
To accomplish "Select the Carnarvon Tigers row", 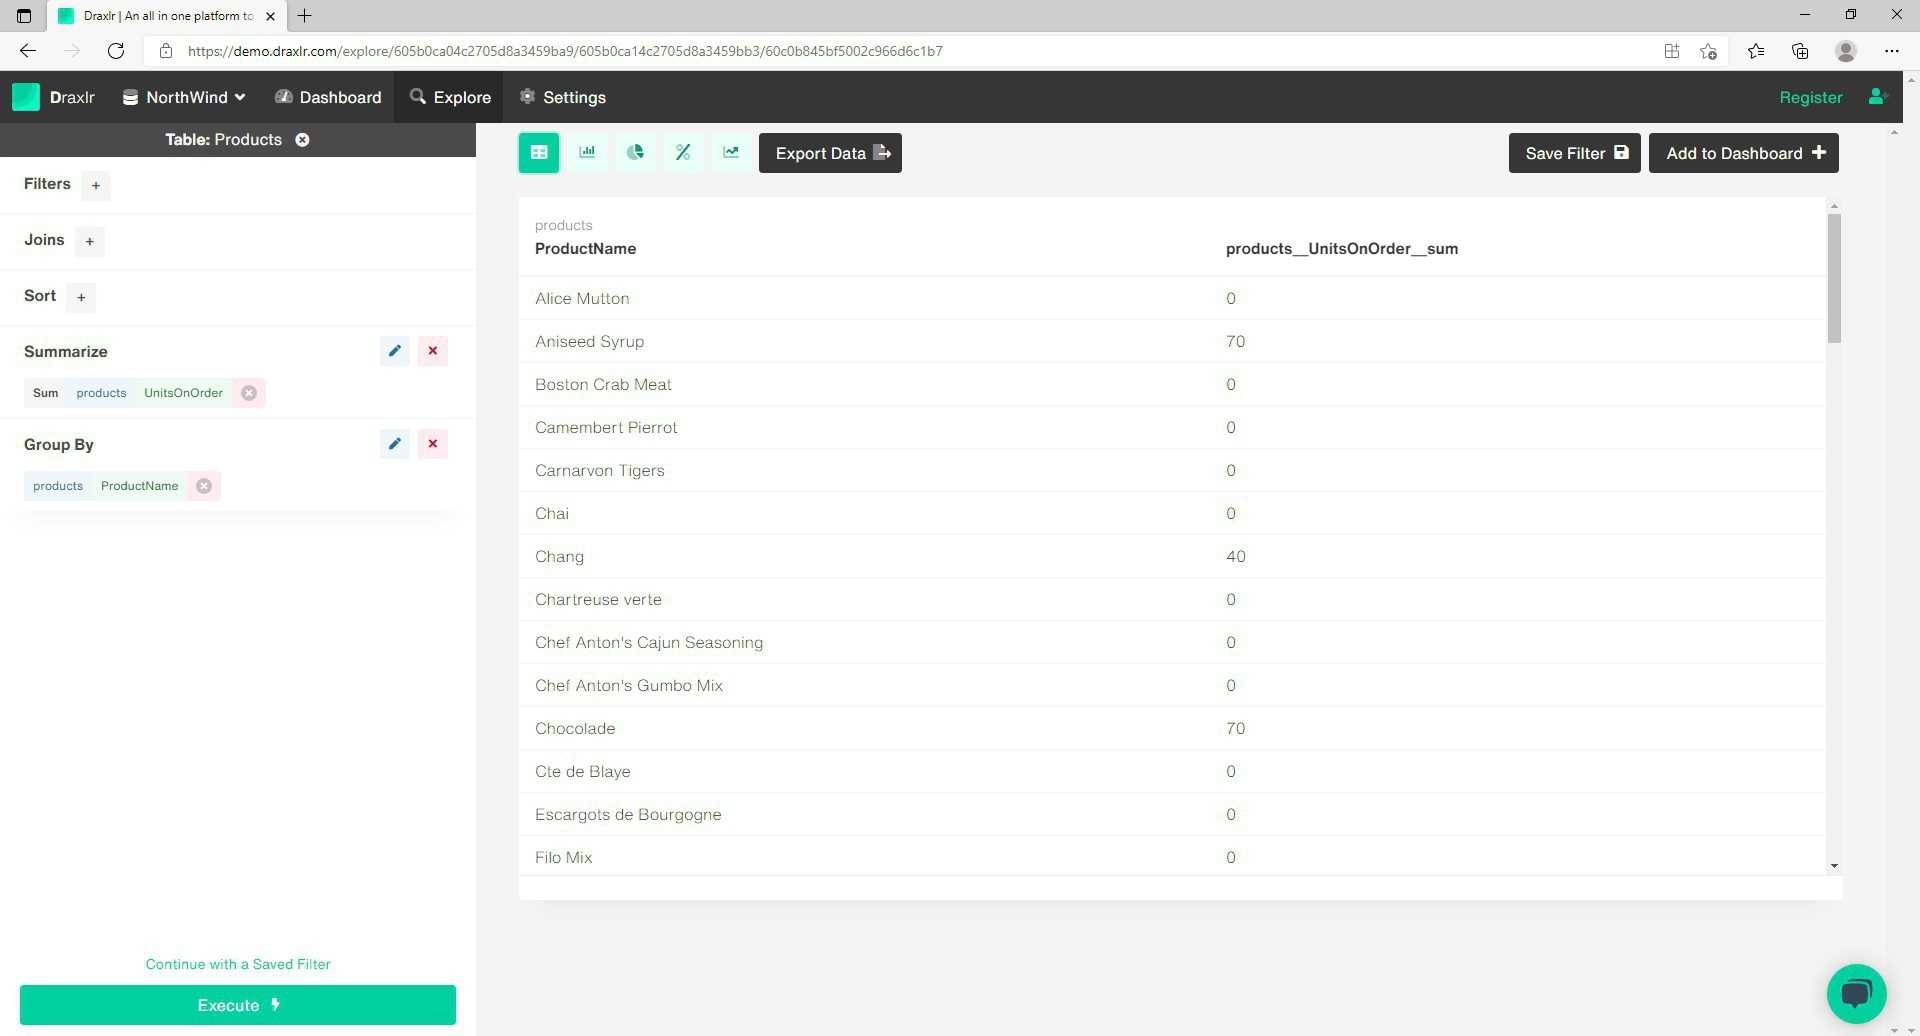I will 1172,470.
